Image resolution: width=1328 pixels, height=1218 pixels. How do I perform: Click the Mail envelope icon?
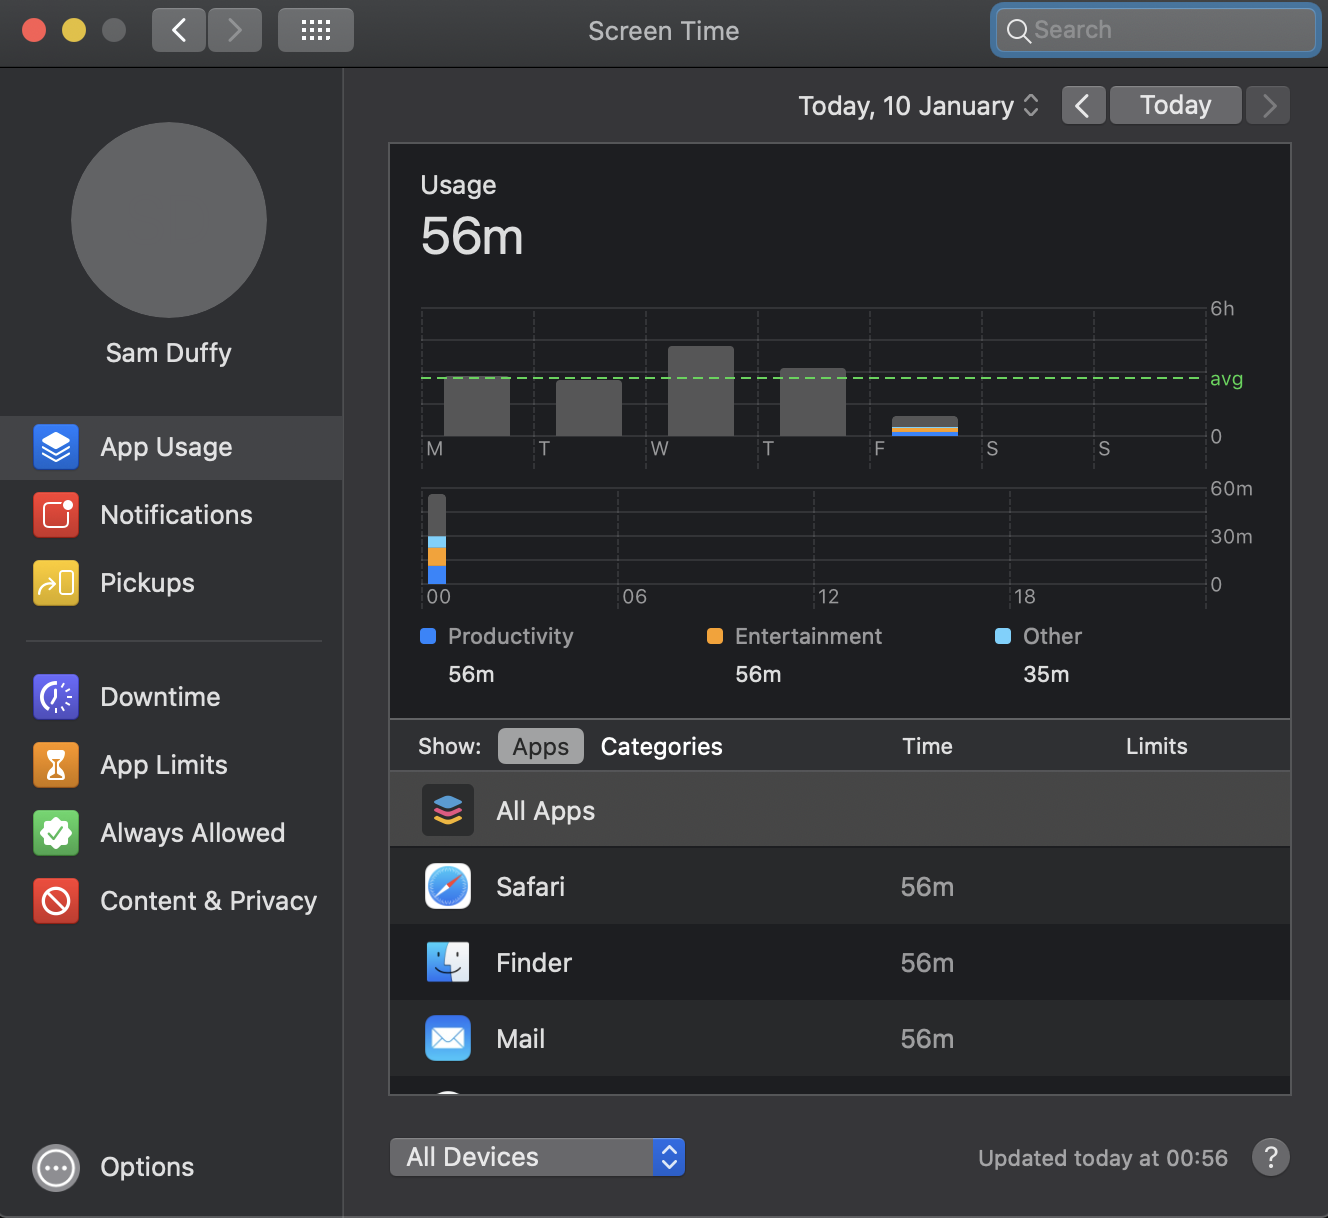pos(448,1039)
